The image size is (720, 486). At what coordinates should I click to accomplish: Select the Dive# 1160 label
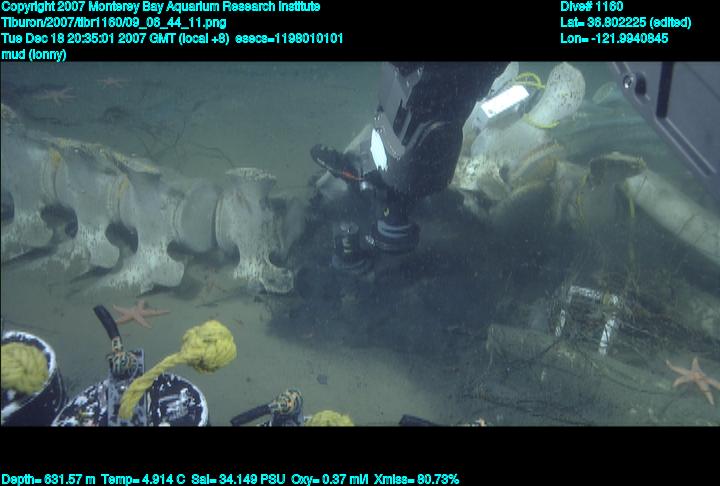(x=591, y=7)
